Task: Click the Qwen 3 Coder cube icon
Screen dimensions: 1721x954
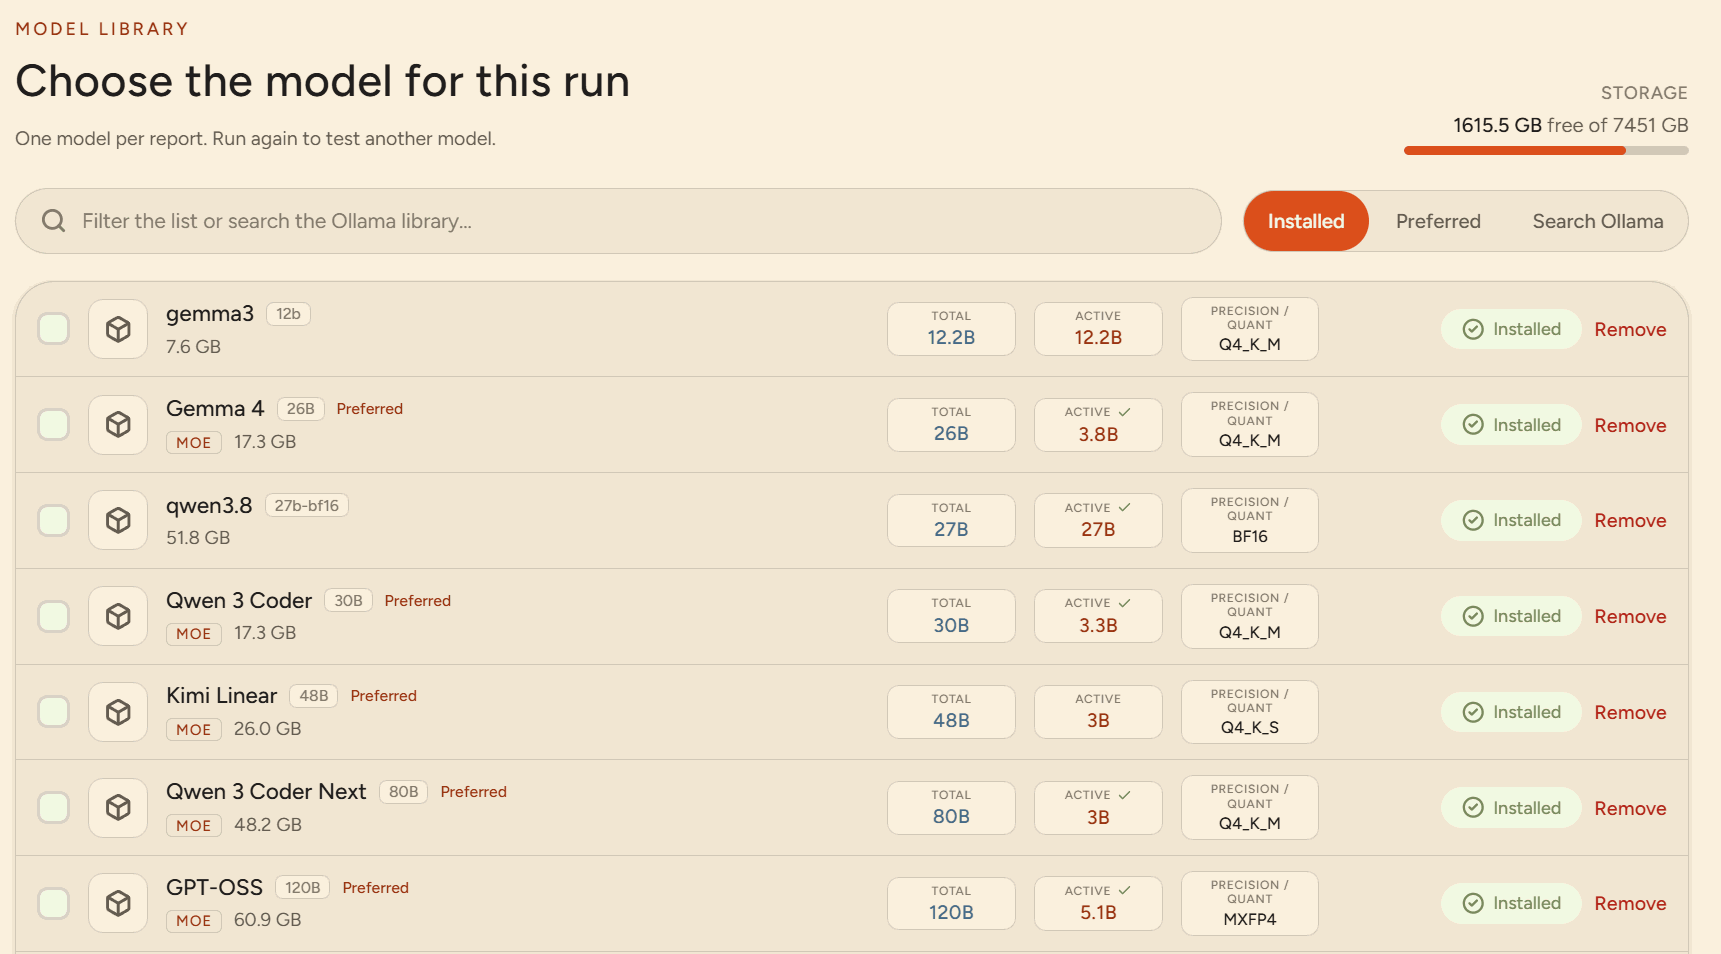Action: [118, 616]
